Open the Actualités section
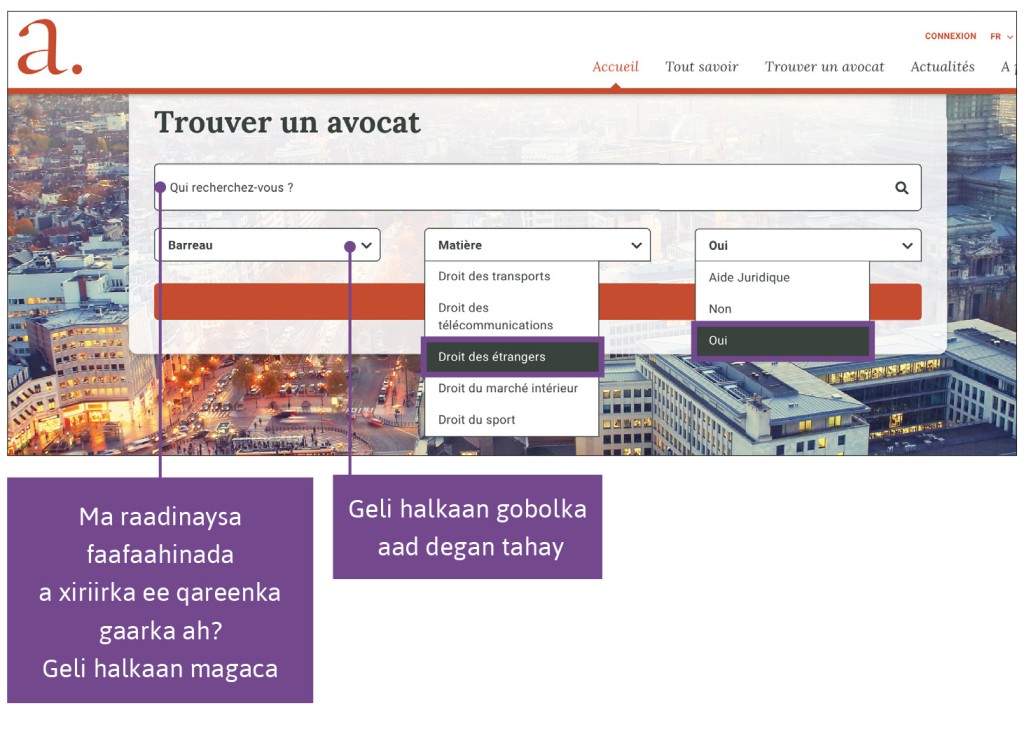This screenshot has height=729, width=1024. [941, 66]
